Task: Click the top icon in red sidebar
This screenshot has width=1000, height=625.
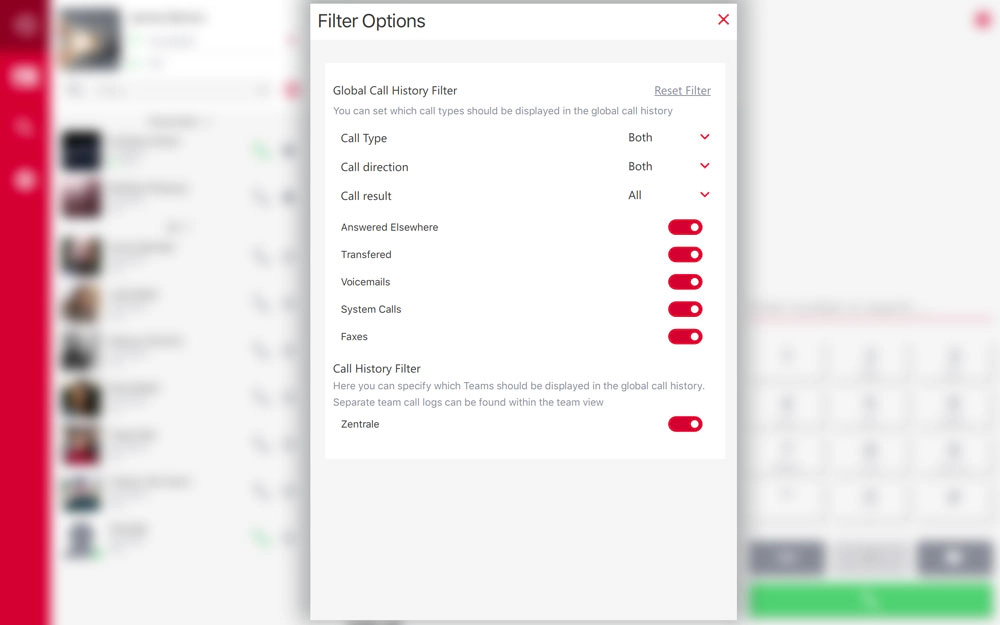Action: pos(24,24)
